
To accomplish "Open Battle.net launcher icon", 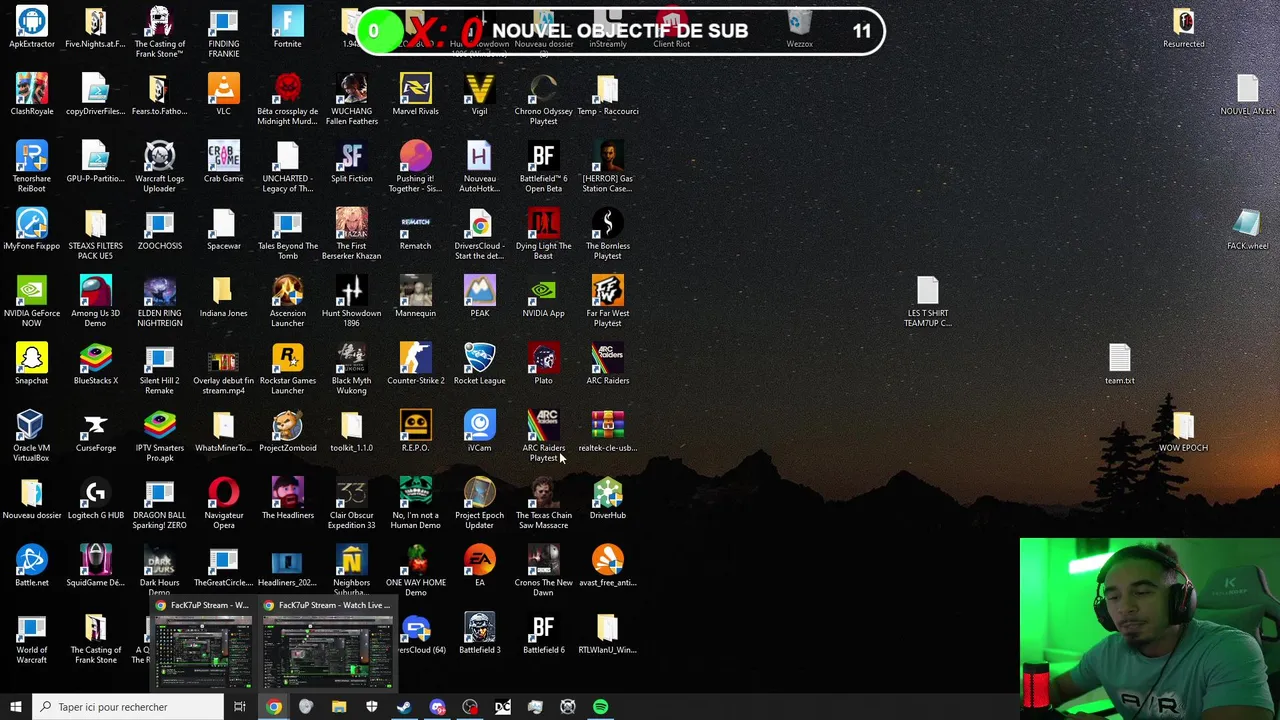I will pos(32,564).
